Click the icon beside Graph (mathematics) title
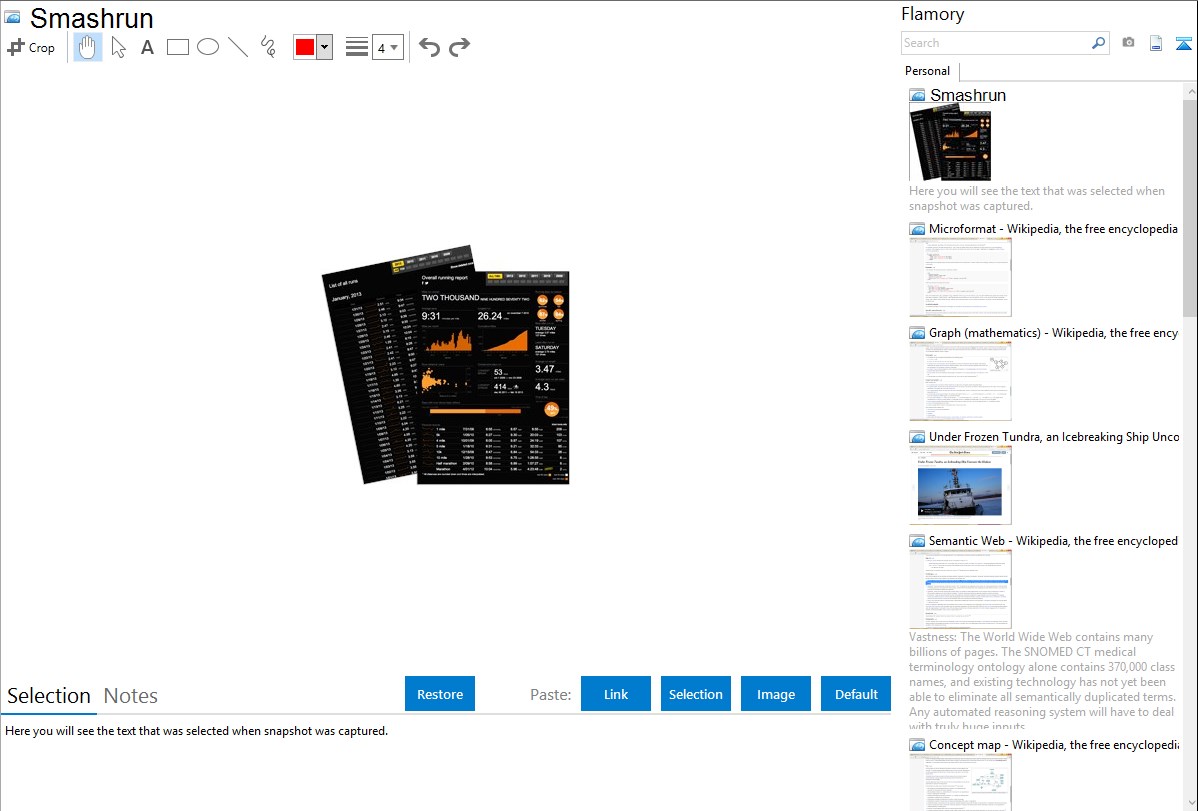The image size is (1198, 811). pyautogui.click(x=917, y=333)
